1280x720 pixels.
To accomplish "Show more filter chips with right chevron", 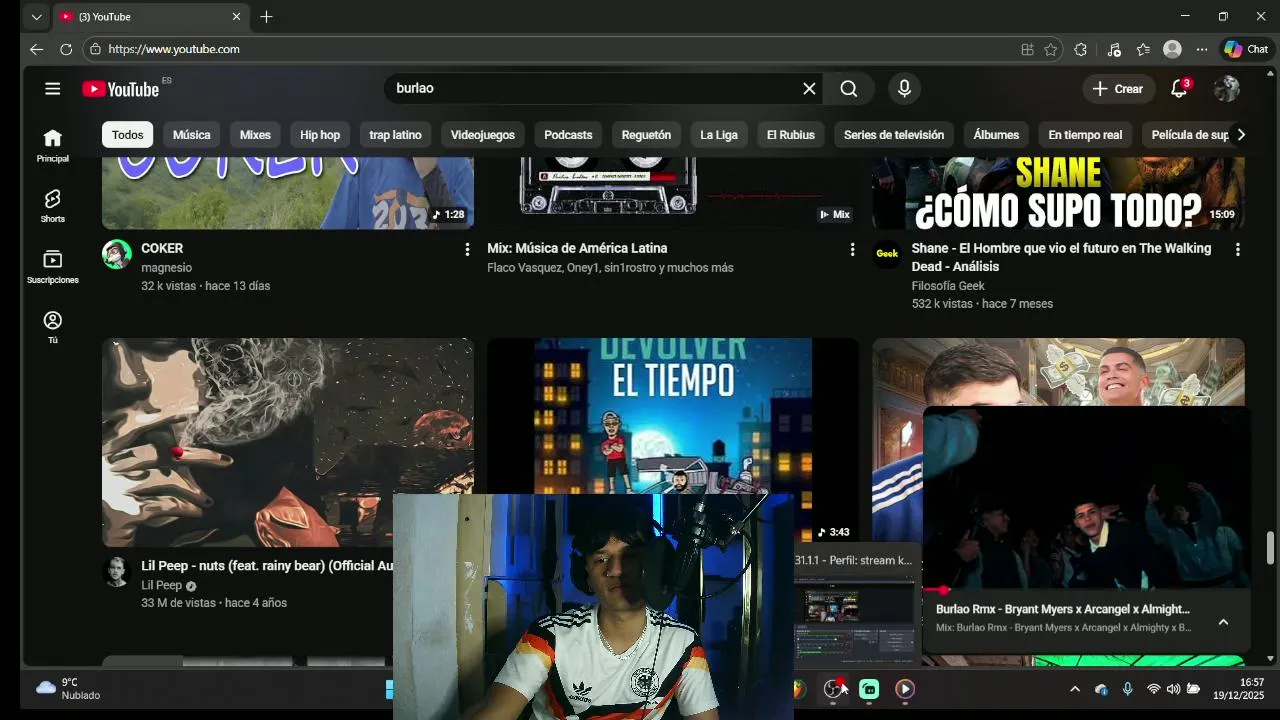I will 1241,135.
